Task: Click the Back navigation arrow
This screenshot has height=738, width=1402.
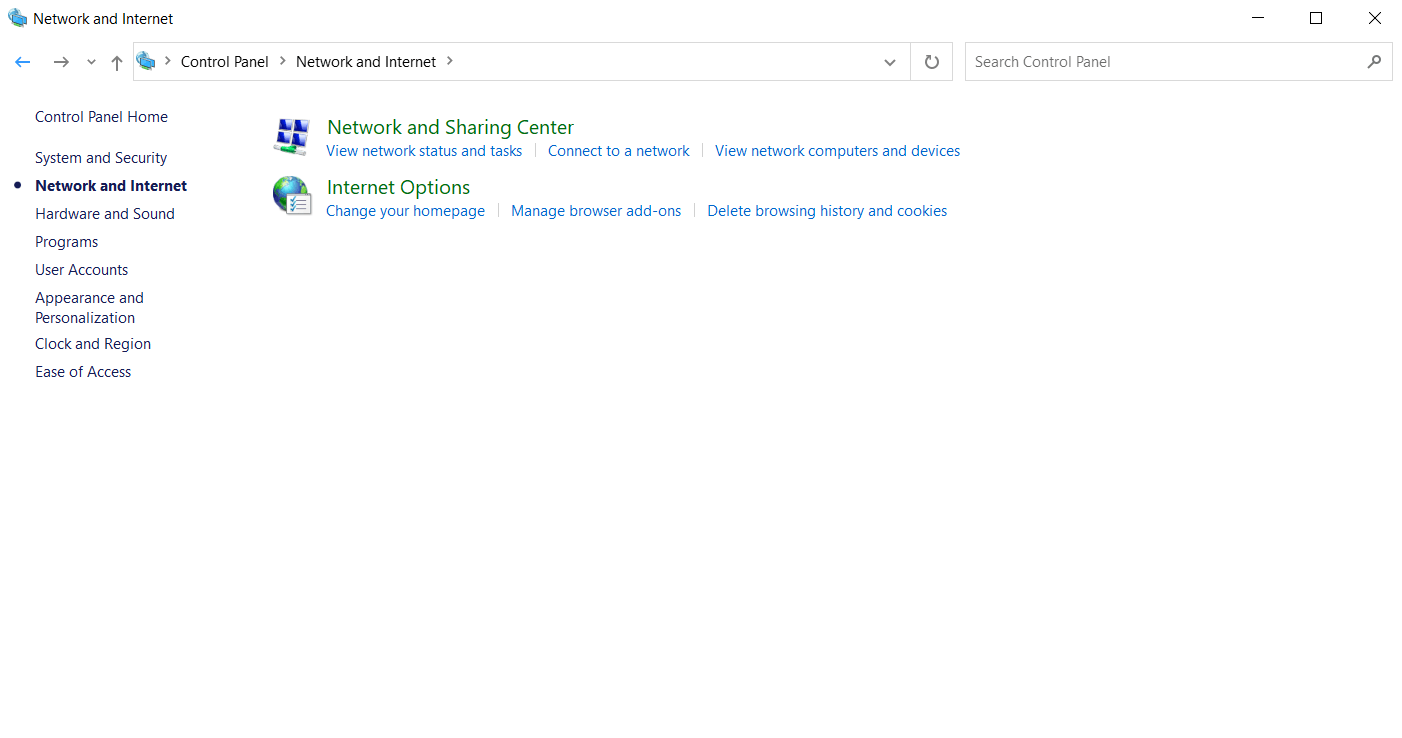Action: point(22,61)
